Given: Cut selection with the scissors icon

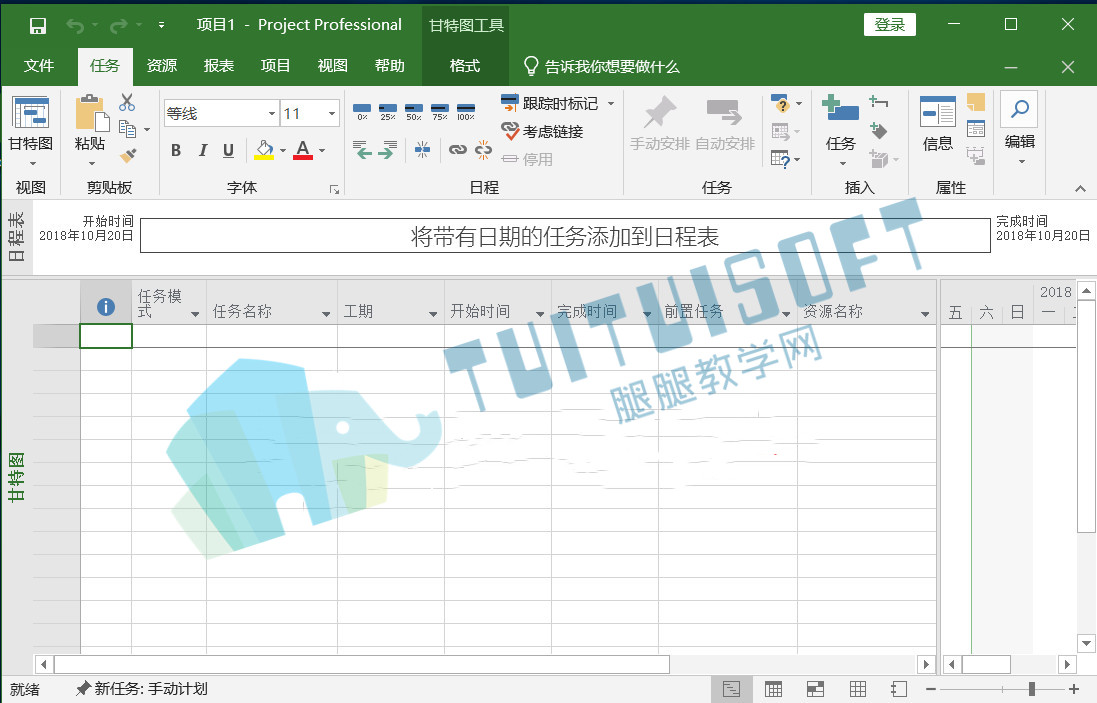Looking at the screenshot, I should [x=127, y=103].
